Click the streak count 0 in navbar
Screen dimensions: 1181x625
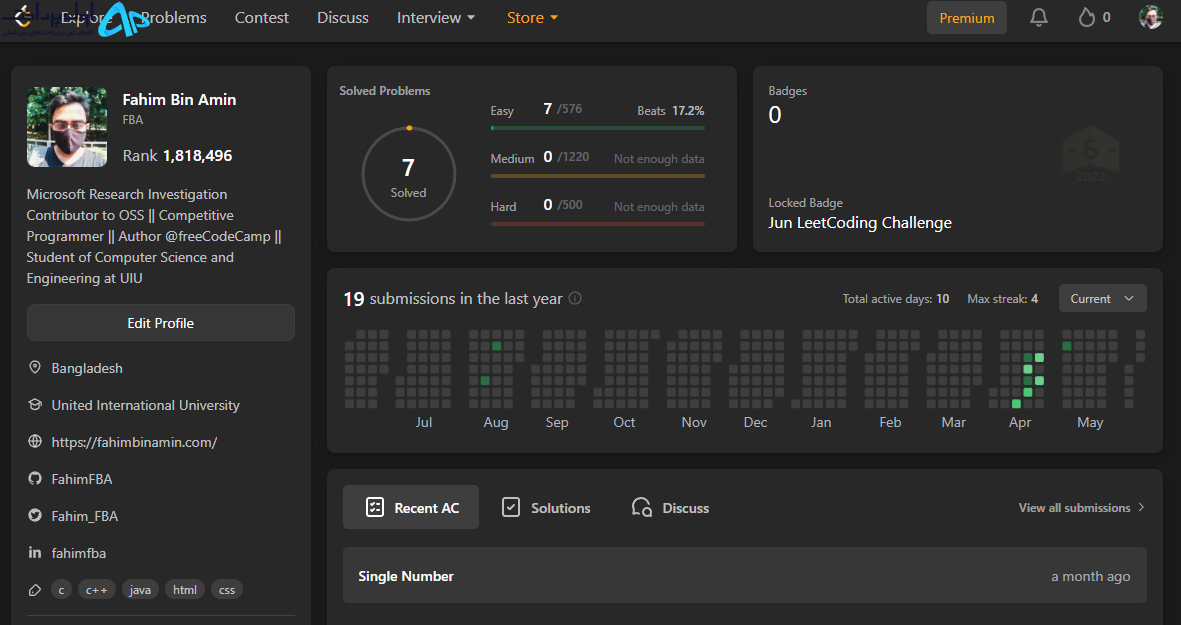pyautogui.click(x=1106, y=17)
